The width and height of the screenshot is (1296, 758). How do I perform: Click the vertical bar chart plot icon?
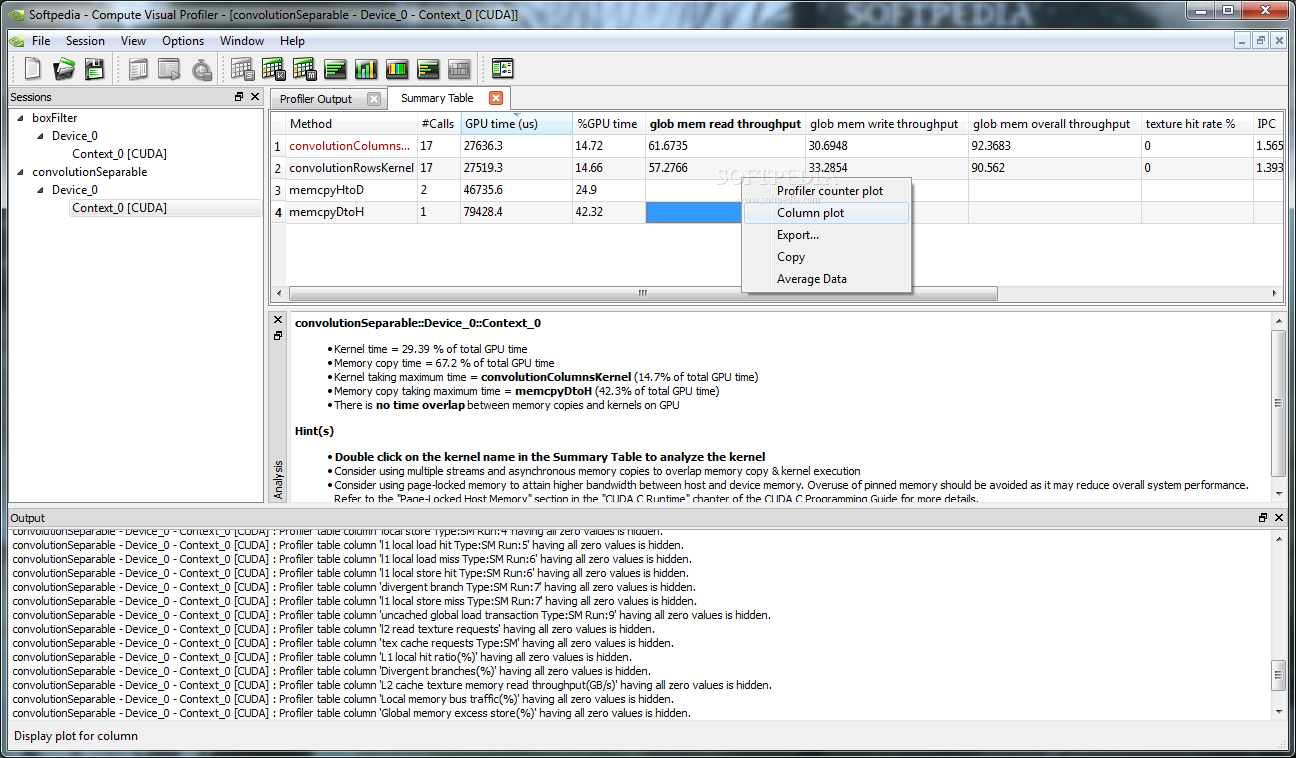pos(366,69)
